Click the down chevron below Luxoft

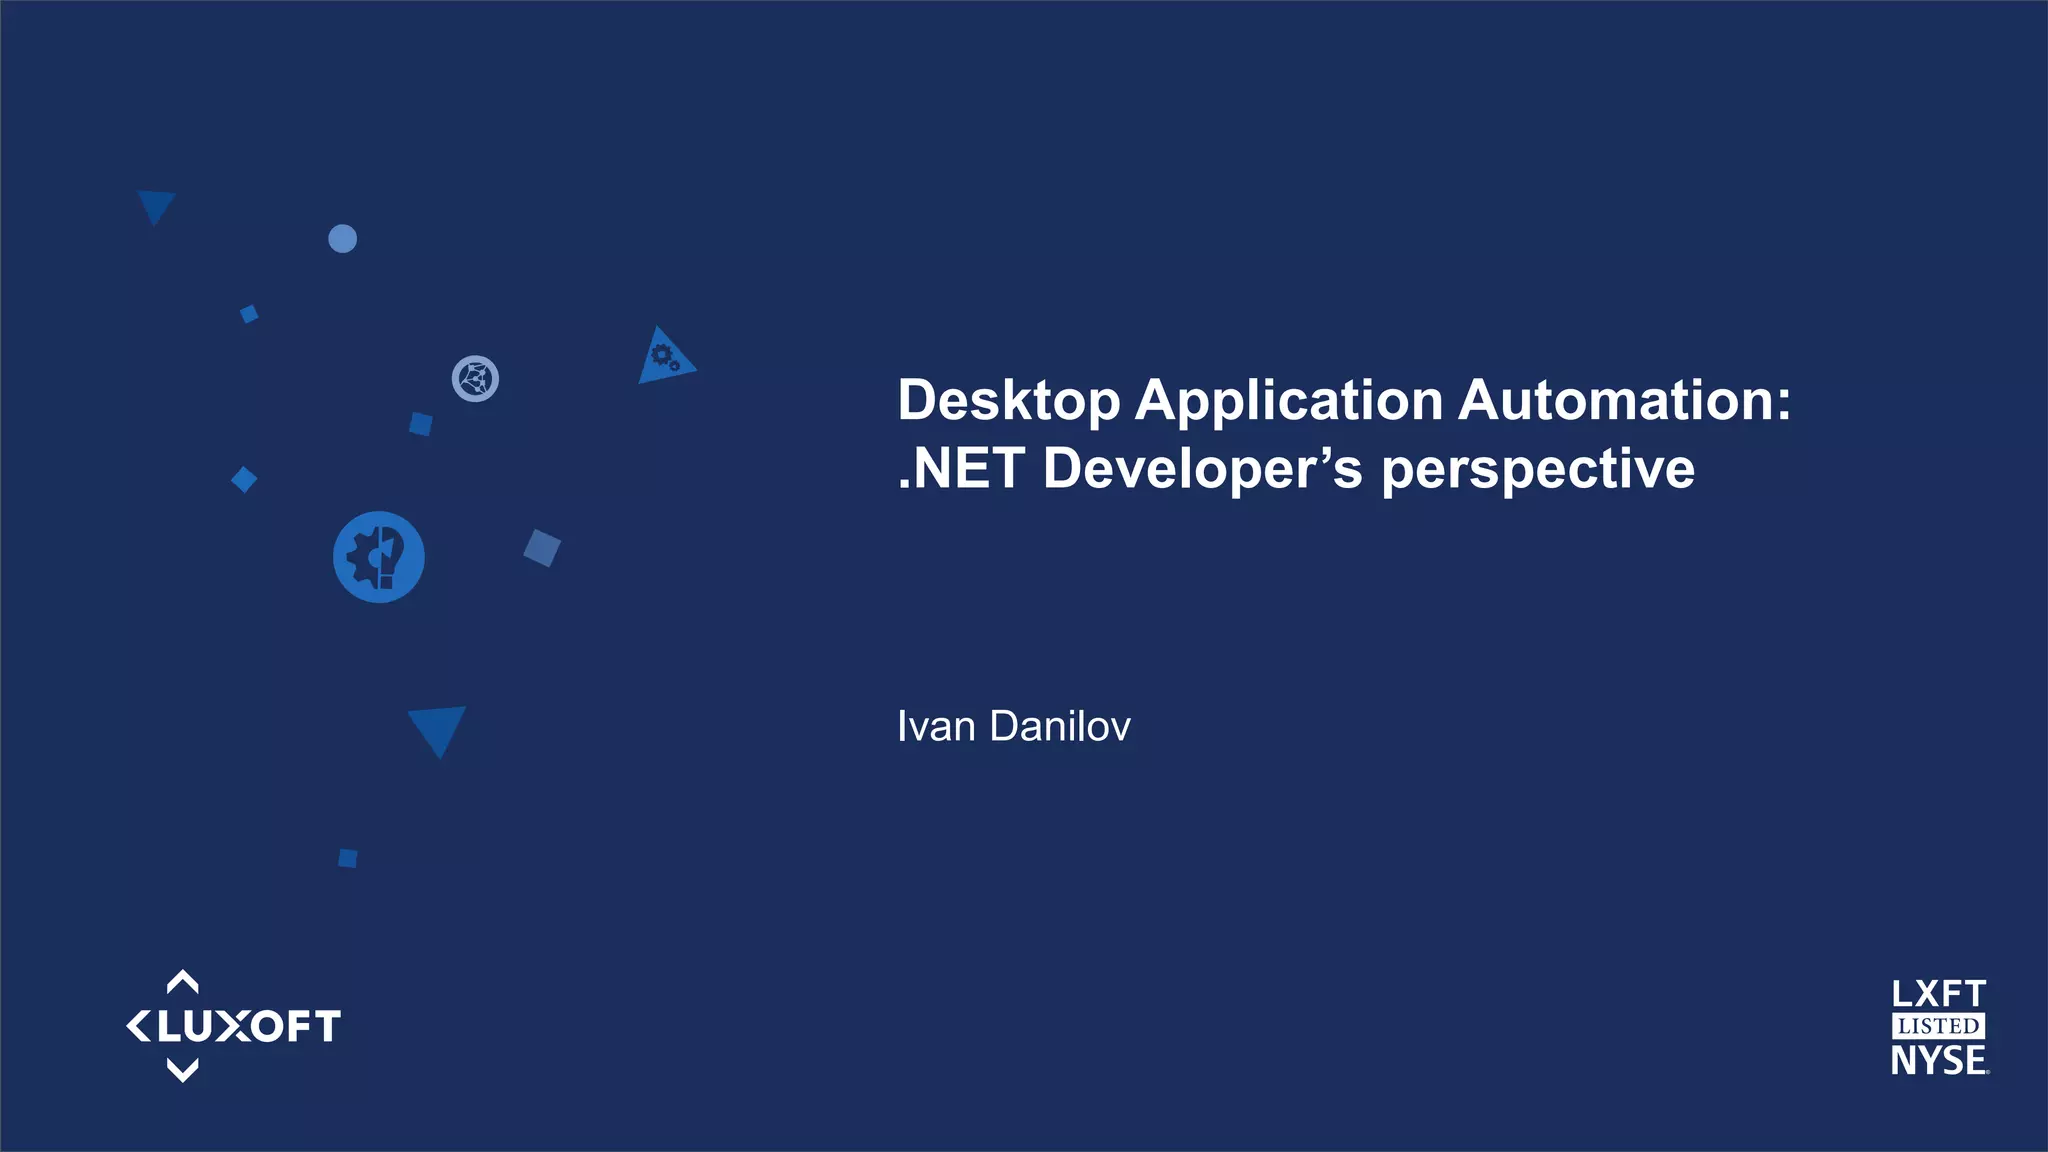pos(182,1071)
